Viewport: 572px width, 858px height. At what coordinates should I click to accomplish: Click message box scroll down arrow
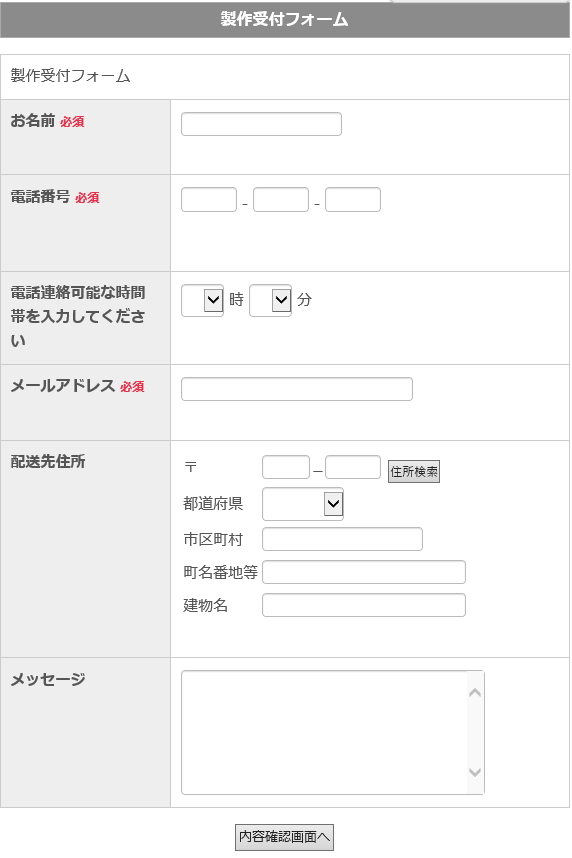tap(475, 772)
